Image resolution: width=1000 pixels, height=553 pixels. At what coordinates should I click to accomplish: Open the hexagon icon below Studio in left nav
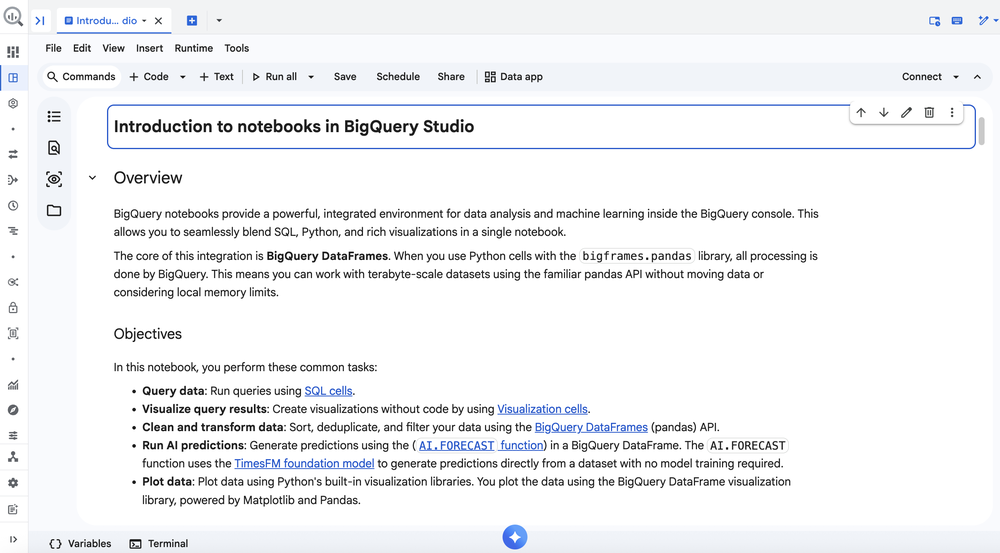click(x=13, y=103)
